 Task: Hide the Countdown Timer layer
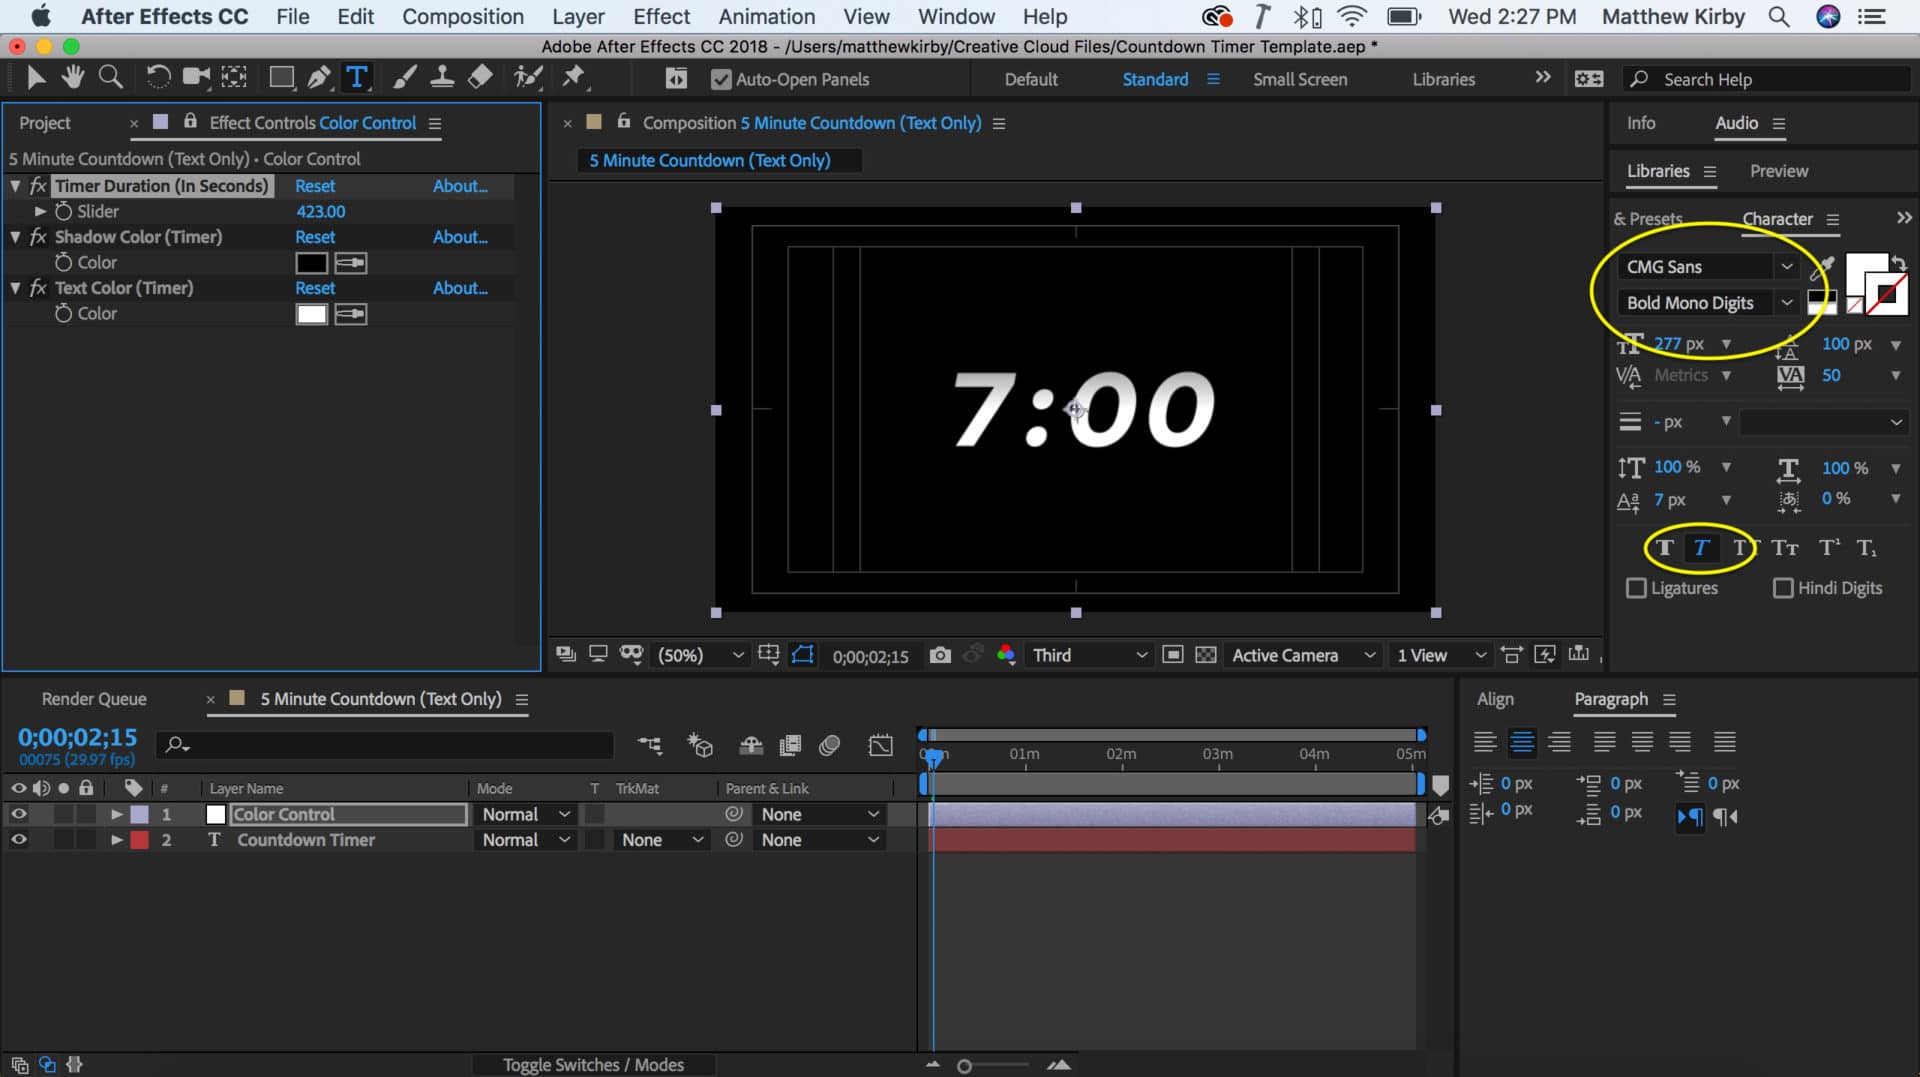18,840
